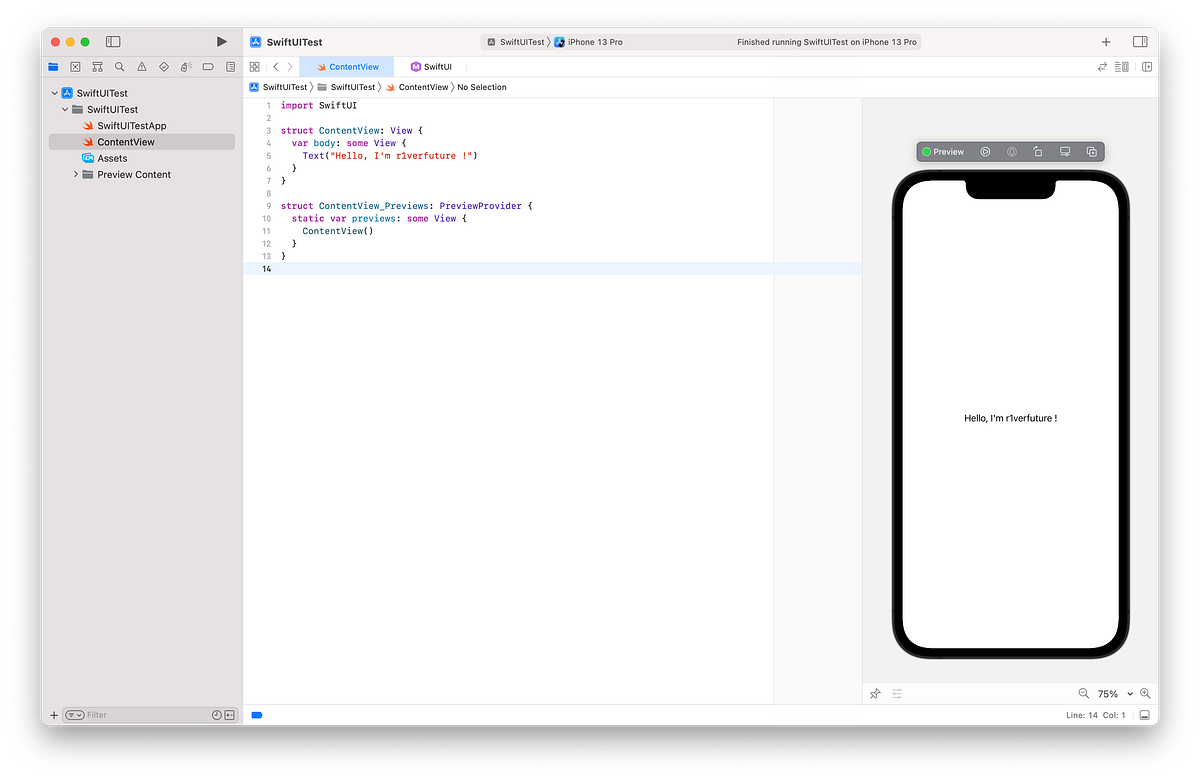Switch to the SwiftUI editor tab
Viewport: 1200px width, 780px height.
pos(432,66)
